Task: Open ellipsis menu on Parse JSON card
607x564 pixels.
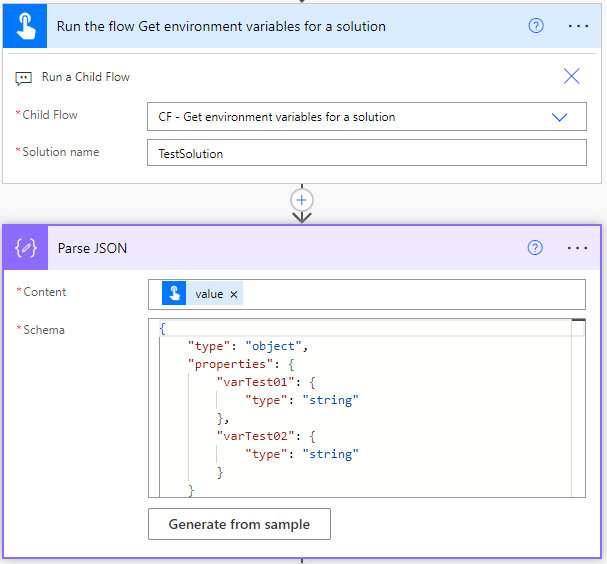Action: click(x=578, y=248)
